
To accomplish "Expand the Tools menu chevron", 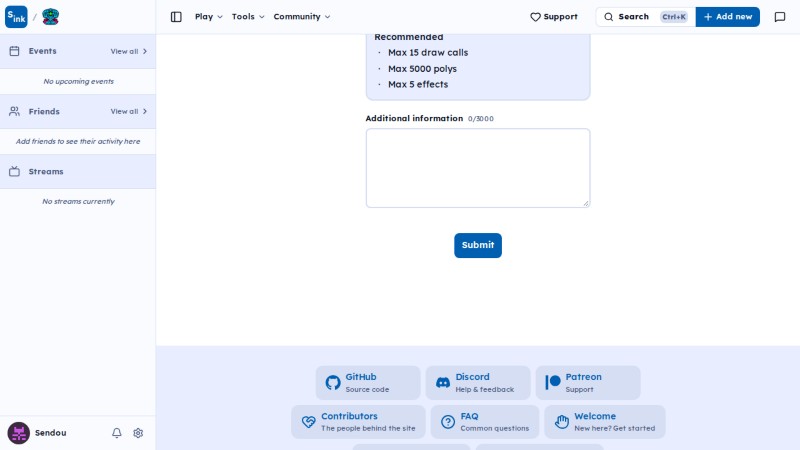I will click(262, 17).
